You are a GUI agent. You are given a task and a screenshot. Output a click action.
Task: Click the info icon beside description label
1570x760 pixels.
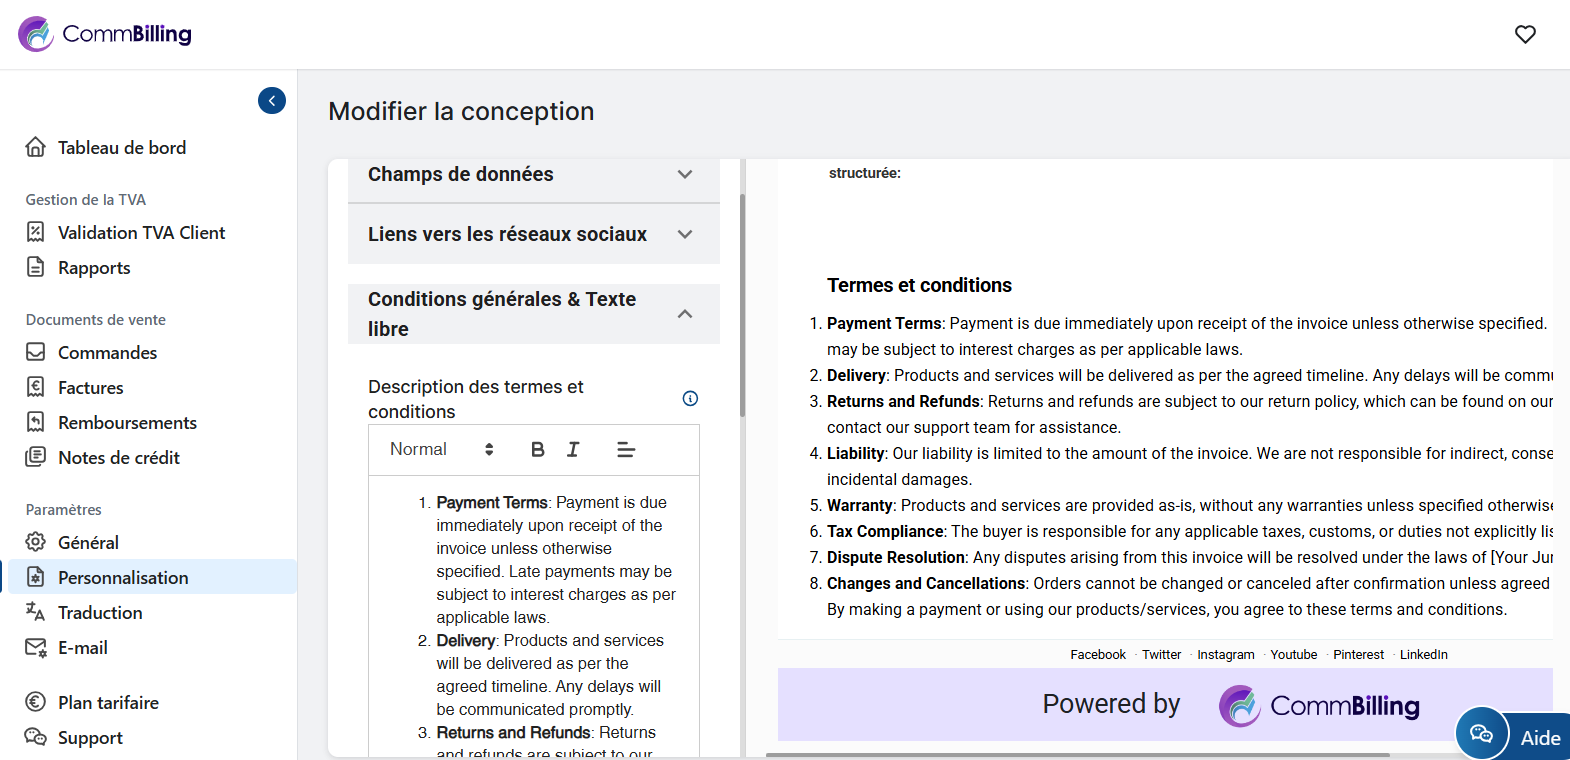690,398
